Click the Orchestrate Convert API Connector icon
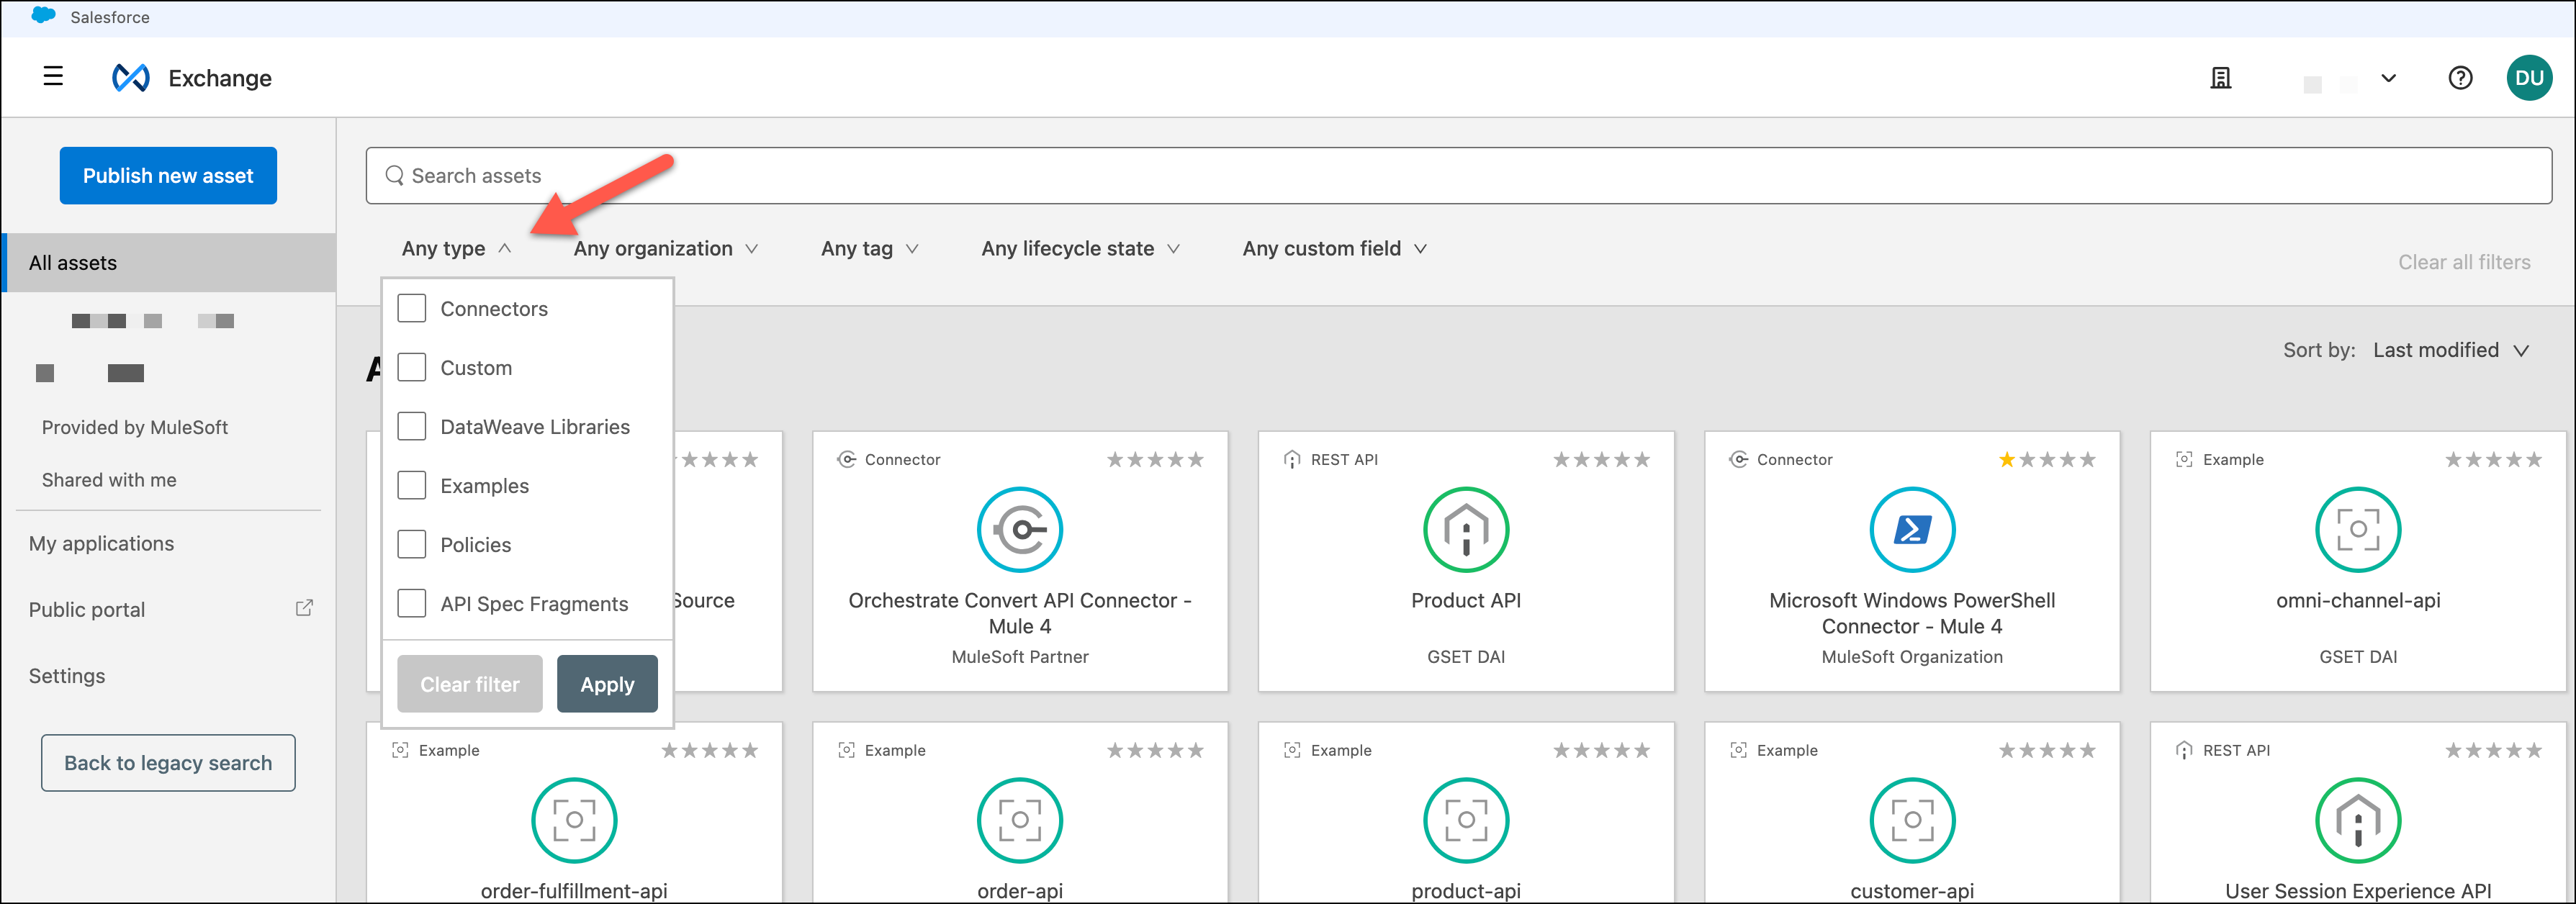 (x=1019, y=530)
